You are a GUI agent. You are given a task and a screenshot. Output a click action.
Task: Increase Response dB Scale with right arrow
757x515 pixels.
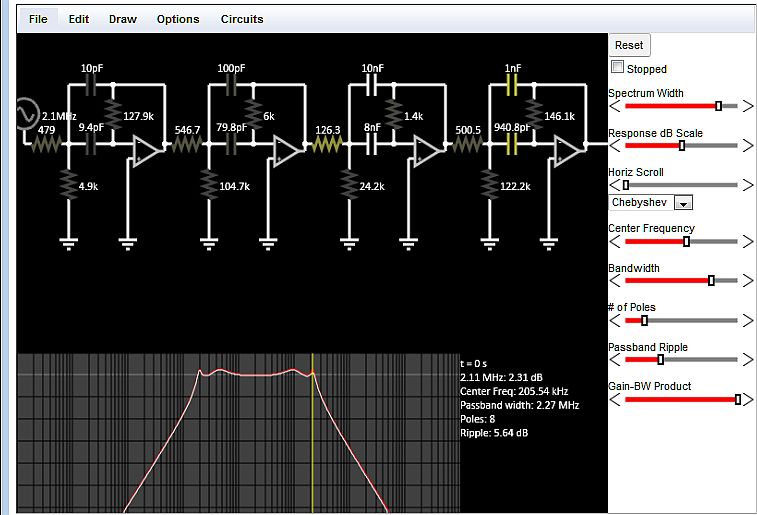click(748, 145)
